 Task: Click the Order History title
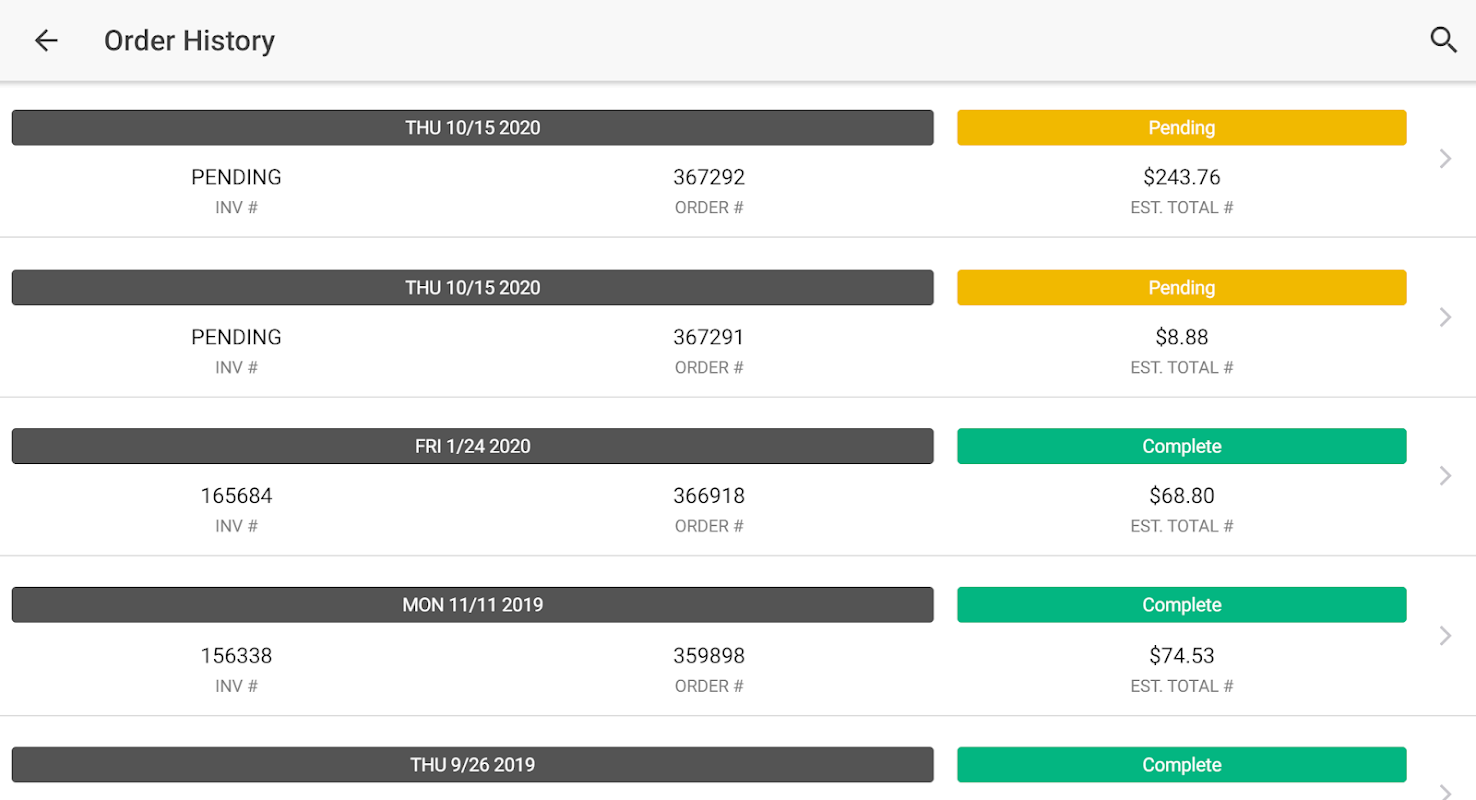[189, 41]
